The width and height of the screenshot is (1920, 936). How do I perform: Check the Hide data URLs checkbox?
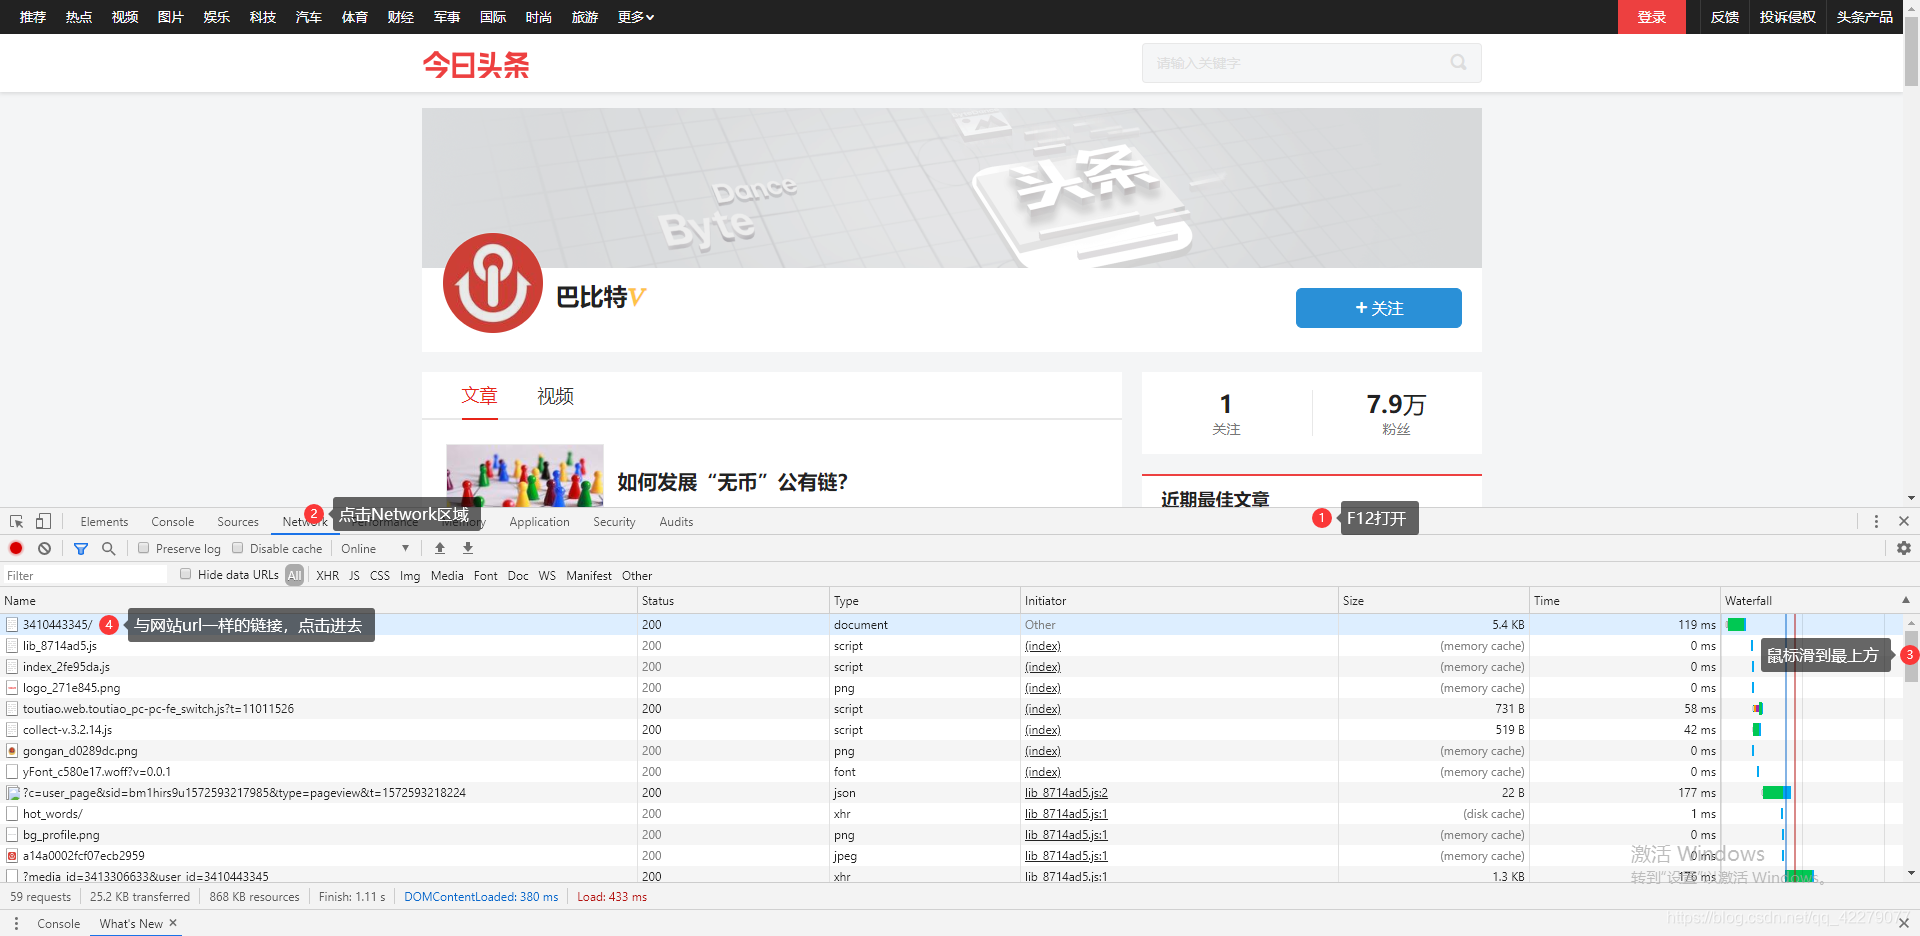186,574
